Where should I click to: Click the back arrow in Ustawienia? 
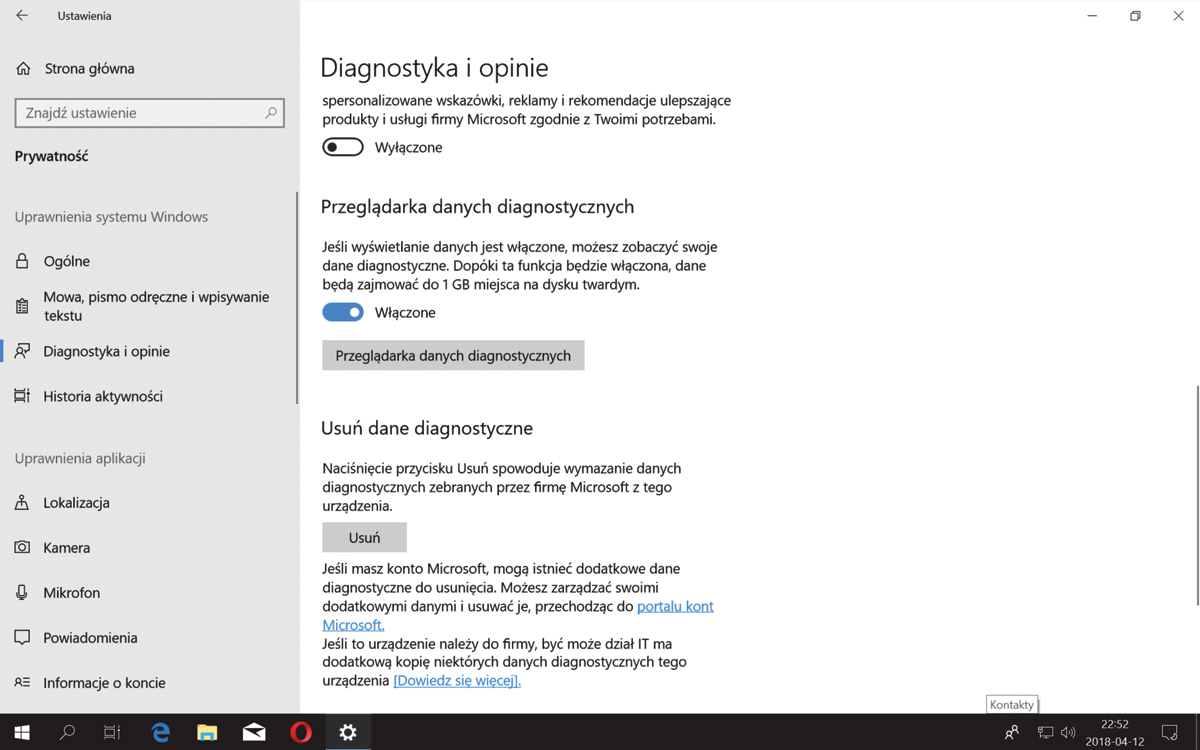[22, 16]
